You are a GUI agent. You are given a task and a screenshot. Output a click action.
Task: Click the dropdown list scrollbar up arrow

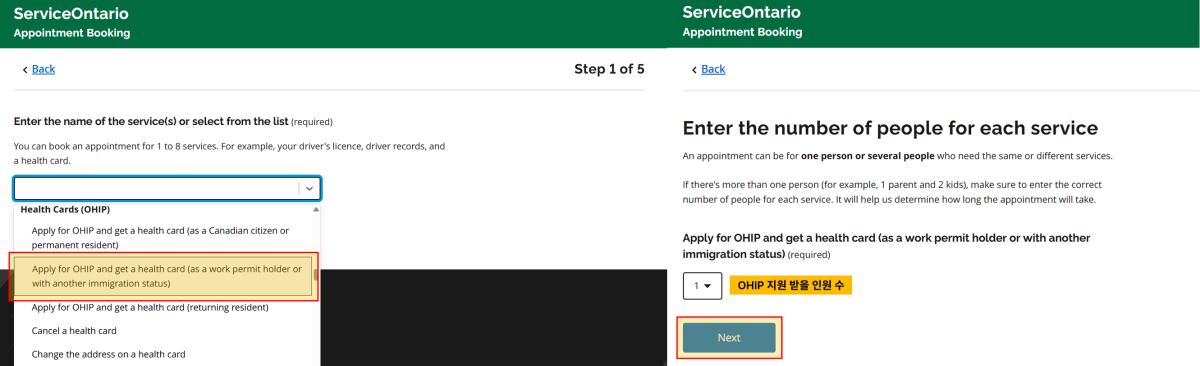[317, 210]
